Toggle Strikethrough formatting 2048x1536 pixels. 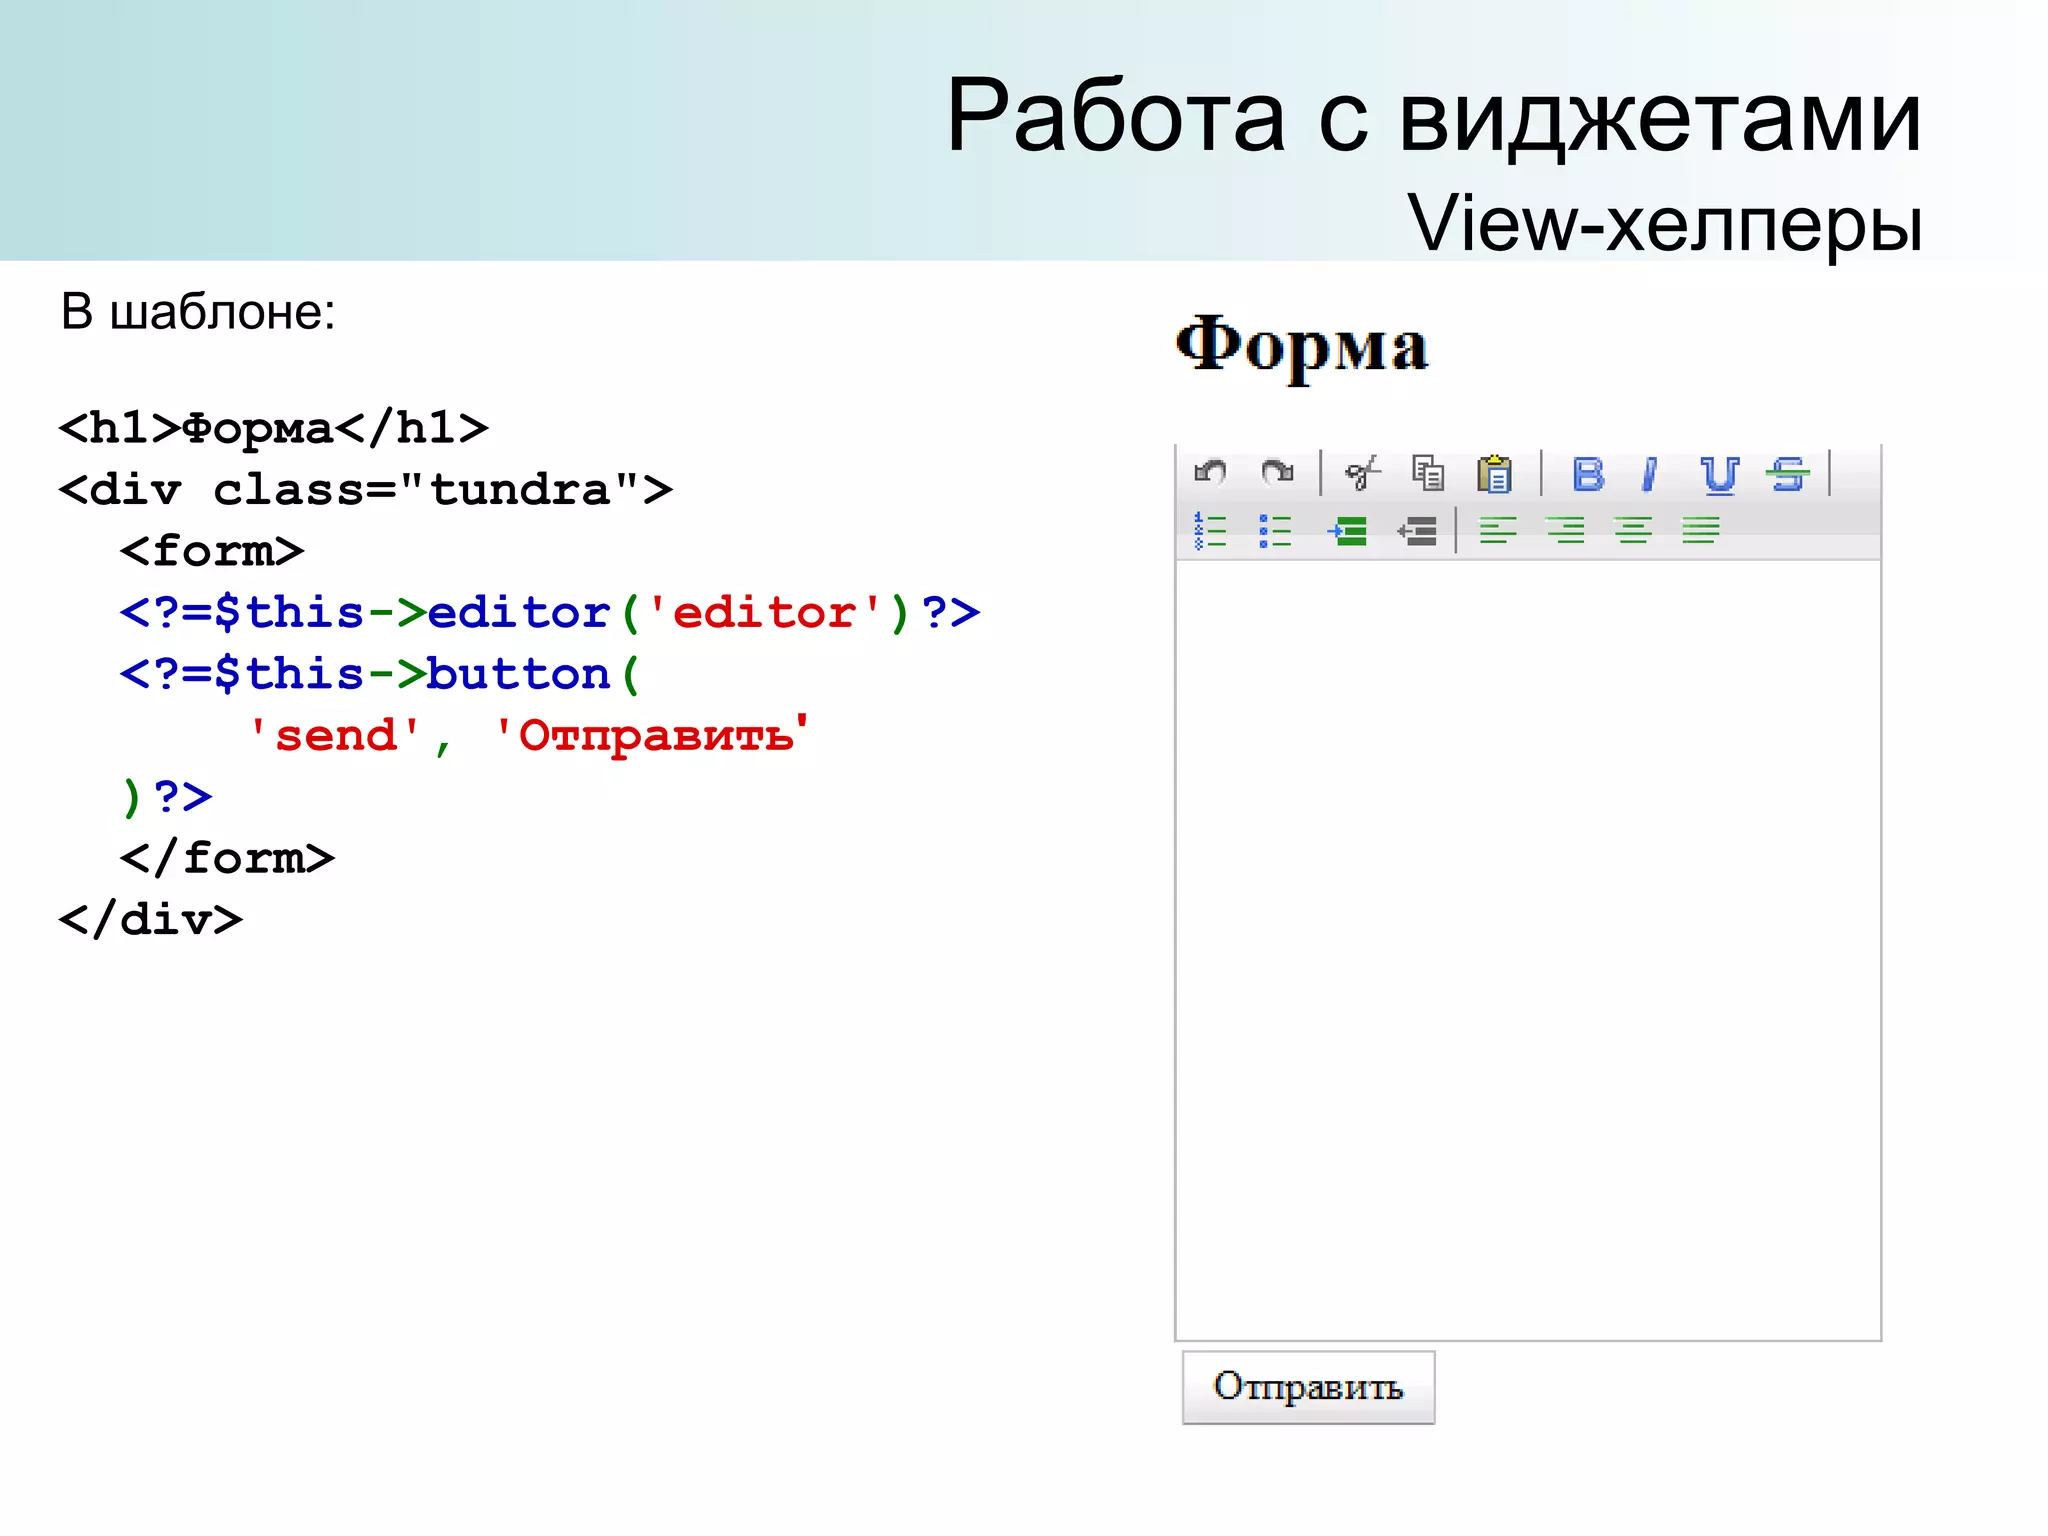1788,474
